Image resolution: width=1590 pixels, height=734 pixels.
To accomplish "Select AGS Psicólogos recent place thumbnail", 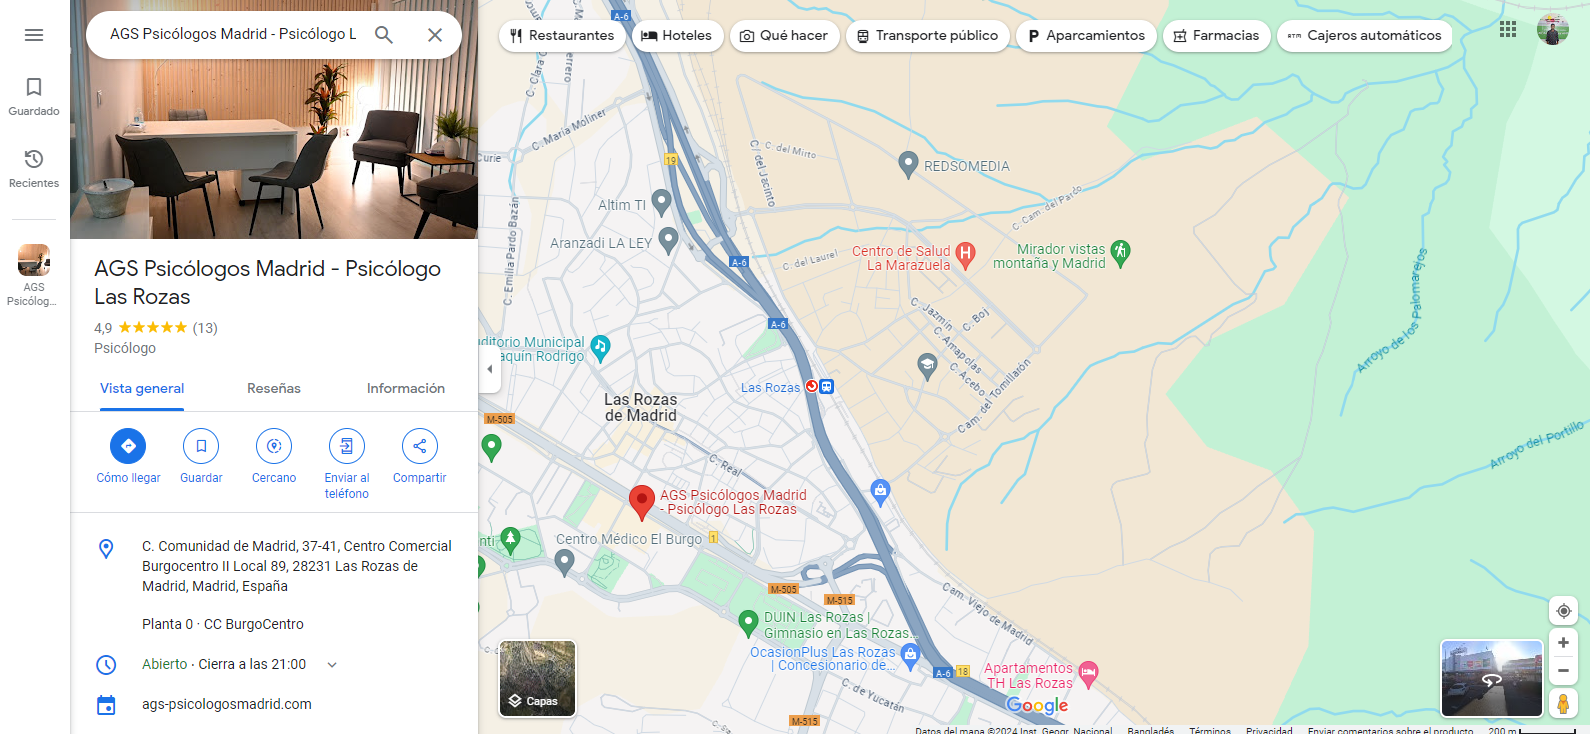I will [34, 260].
